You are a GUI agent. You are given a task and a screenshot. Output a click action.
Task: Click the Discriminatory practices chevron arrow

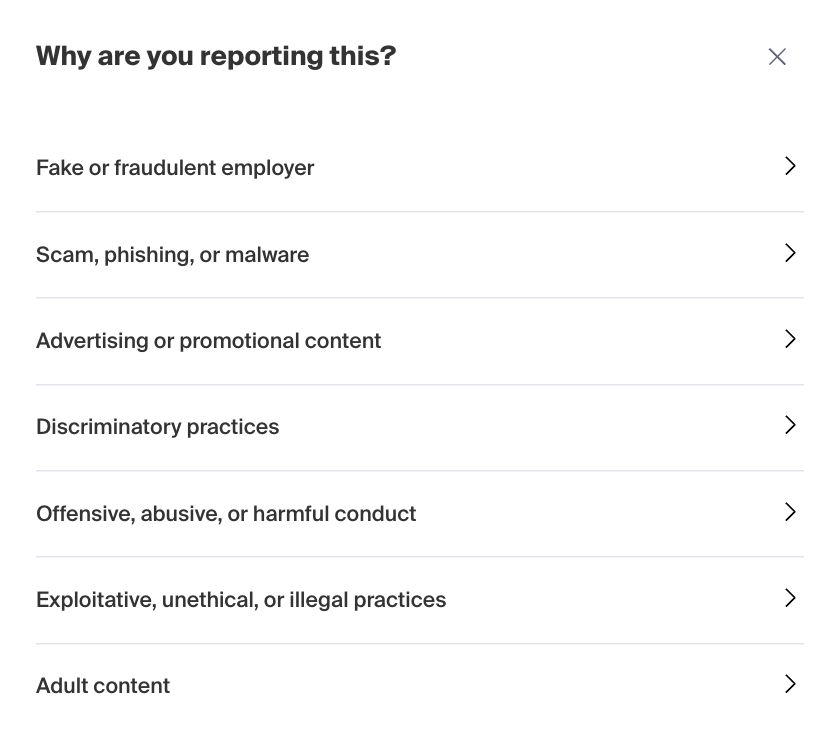(x=790, y=426)
